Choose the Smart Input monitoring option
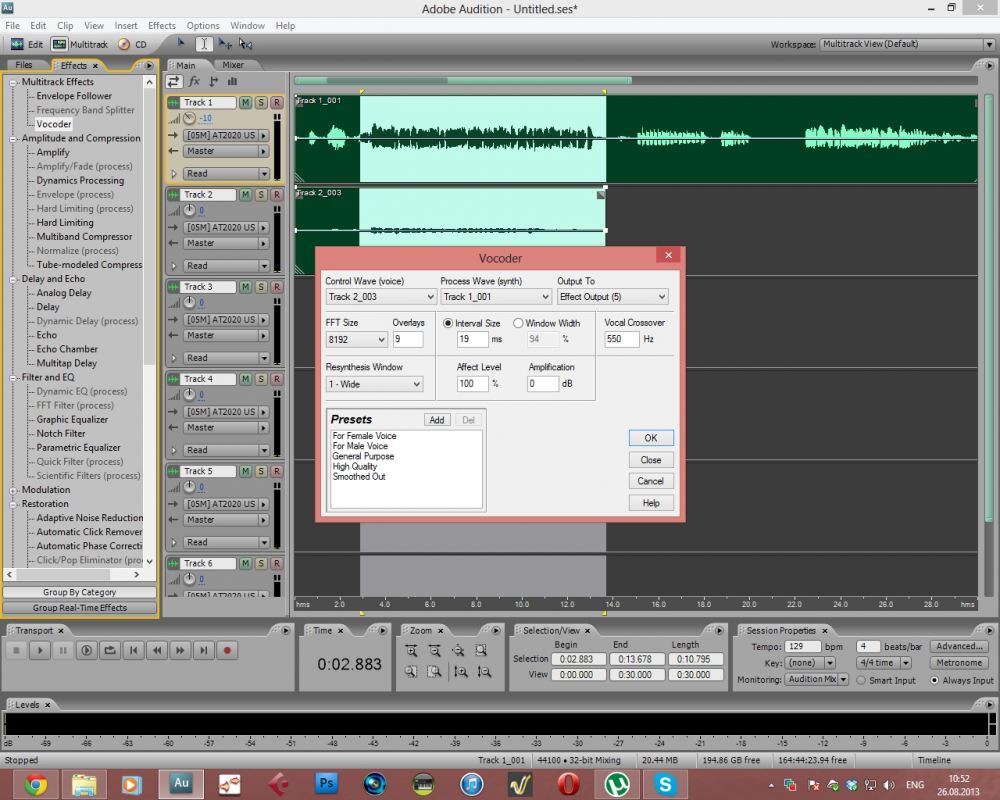This screenshot has width=1000, height=800. coord(861,680)
